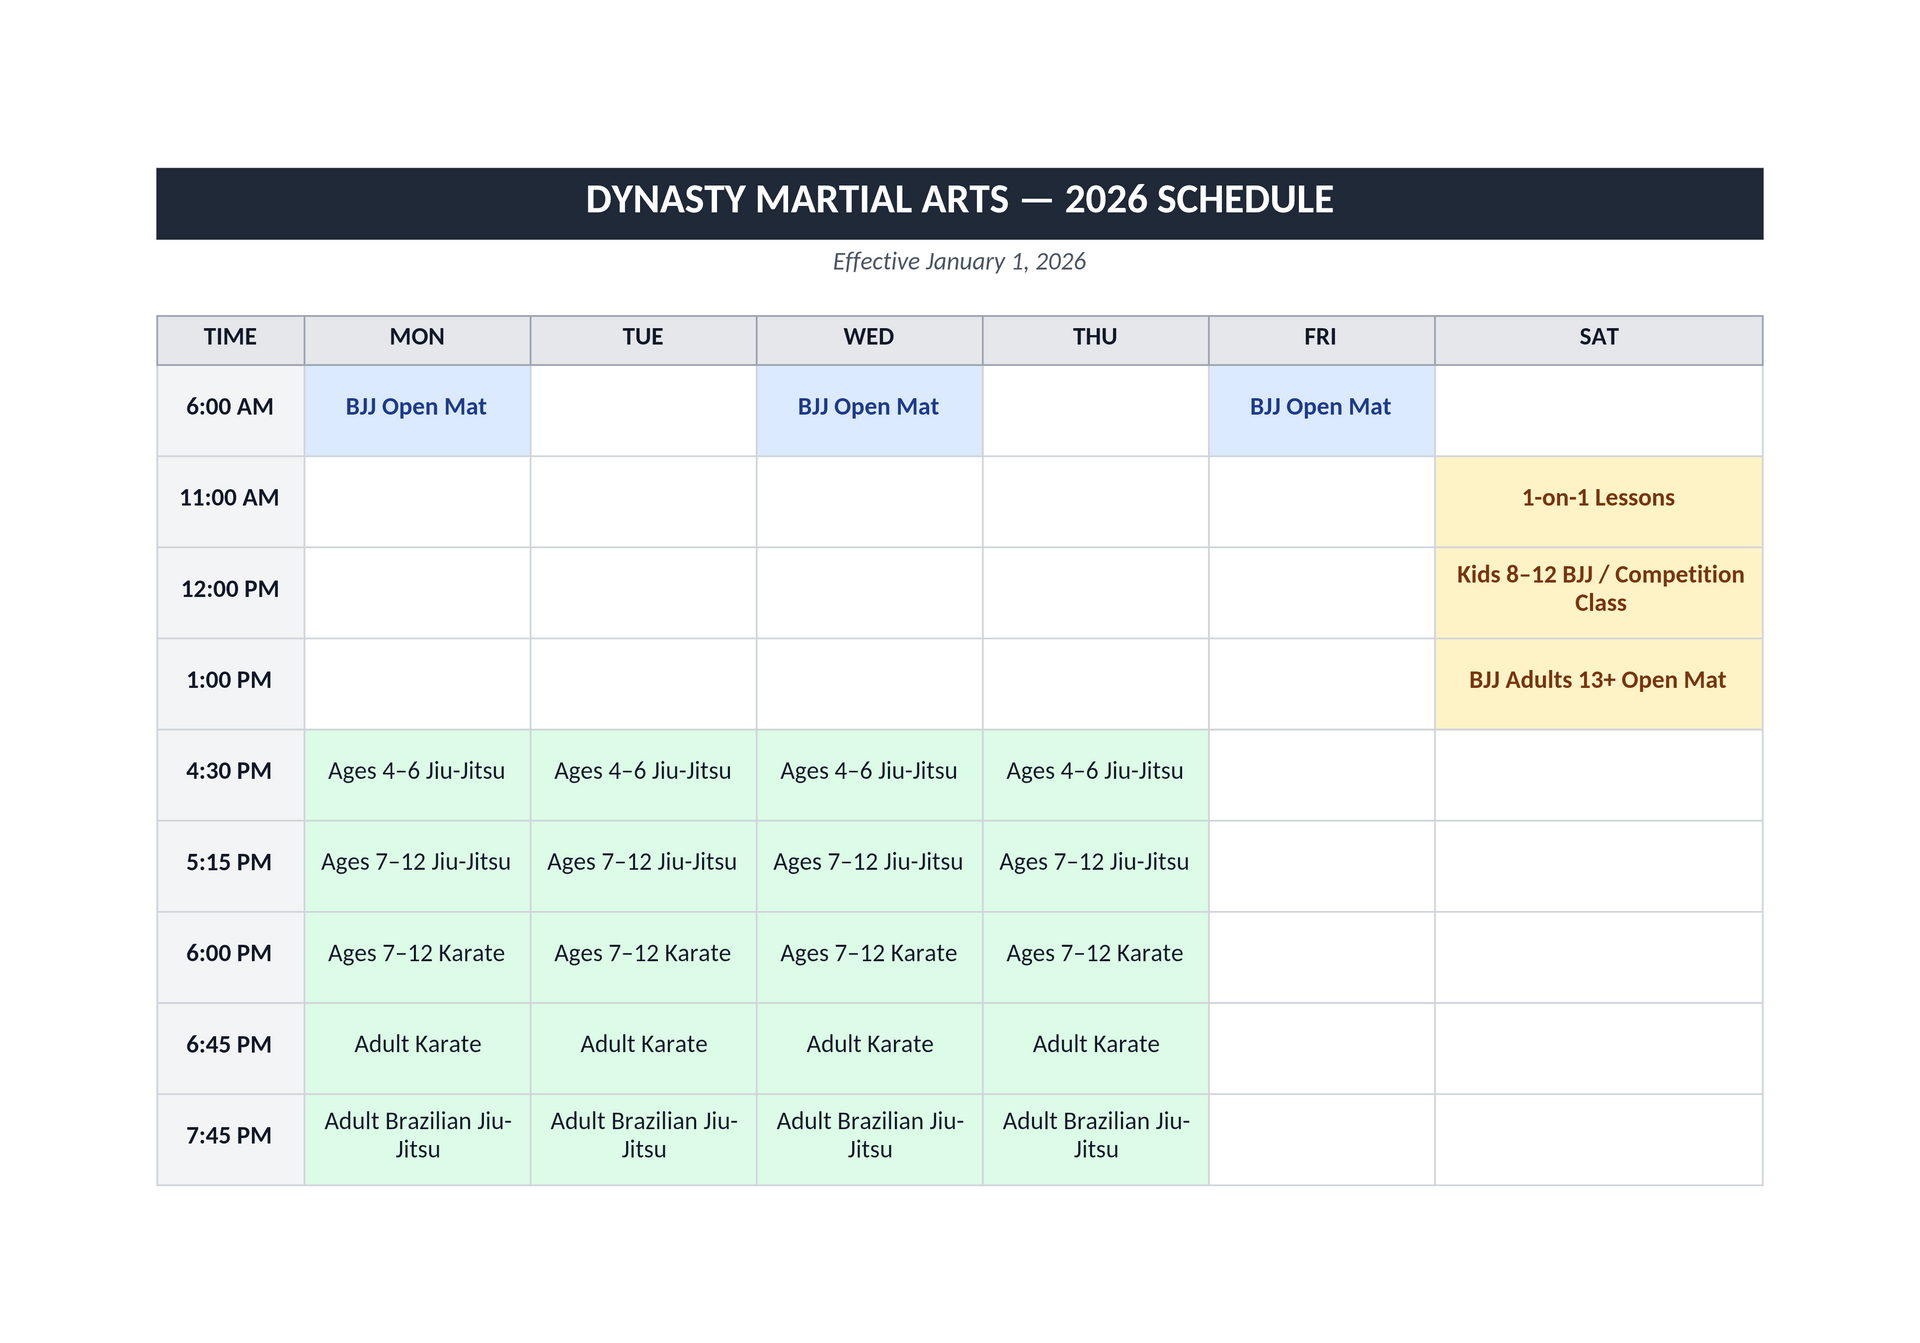Select the BJJ Adults 13+ Open Mat cell
This screenshot has height=1343, width=1920.
pyautogui.click(x=1598, y=684)
